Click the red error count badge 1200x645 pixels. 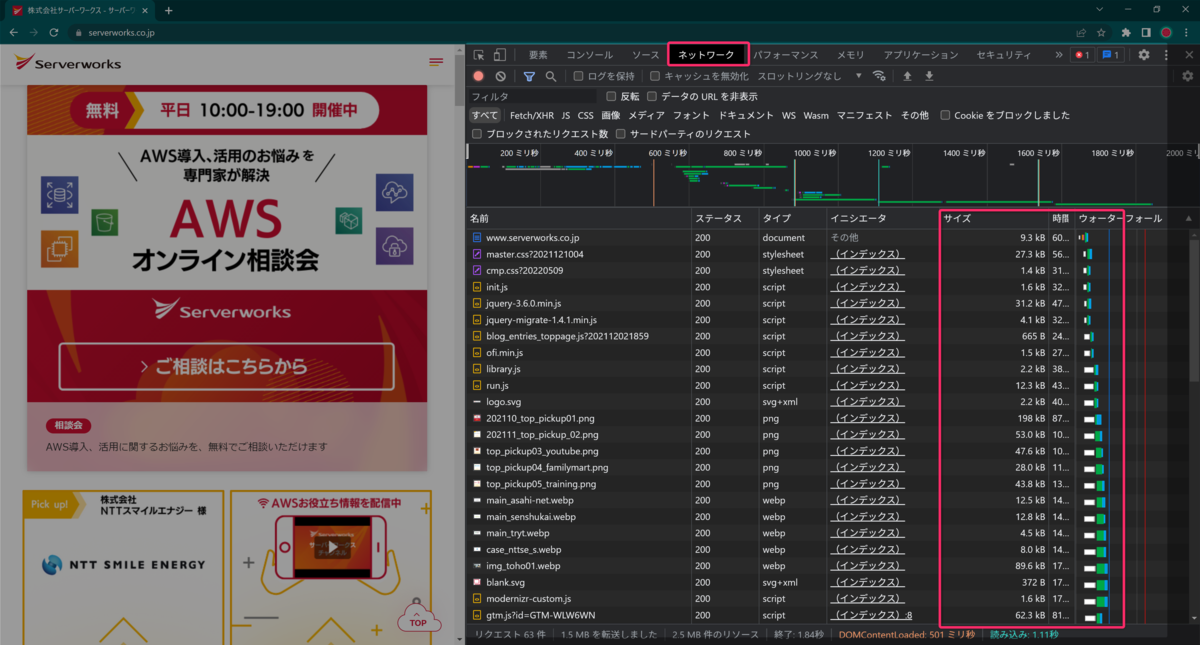[1082, 55]
